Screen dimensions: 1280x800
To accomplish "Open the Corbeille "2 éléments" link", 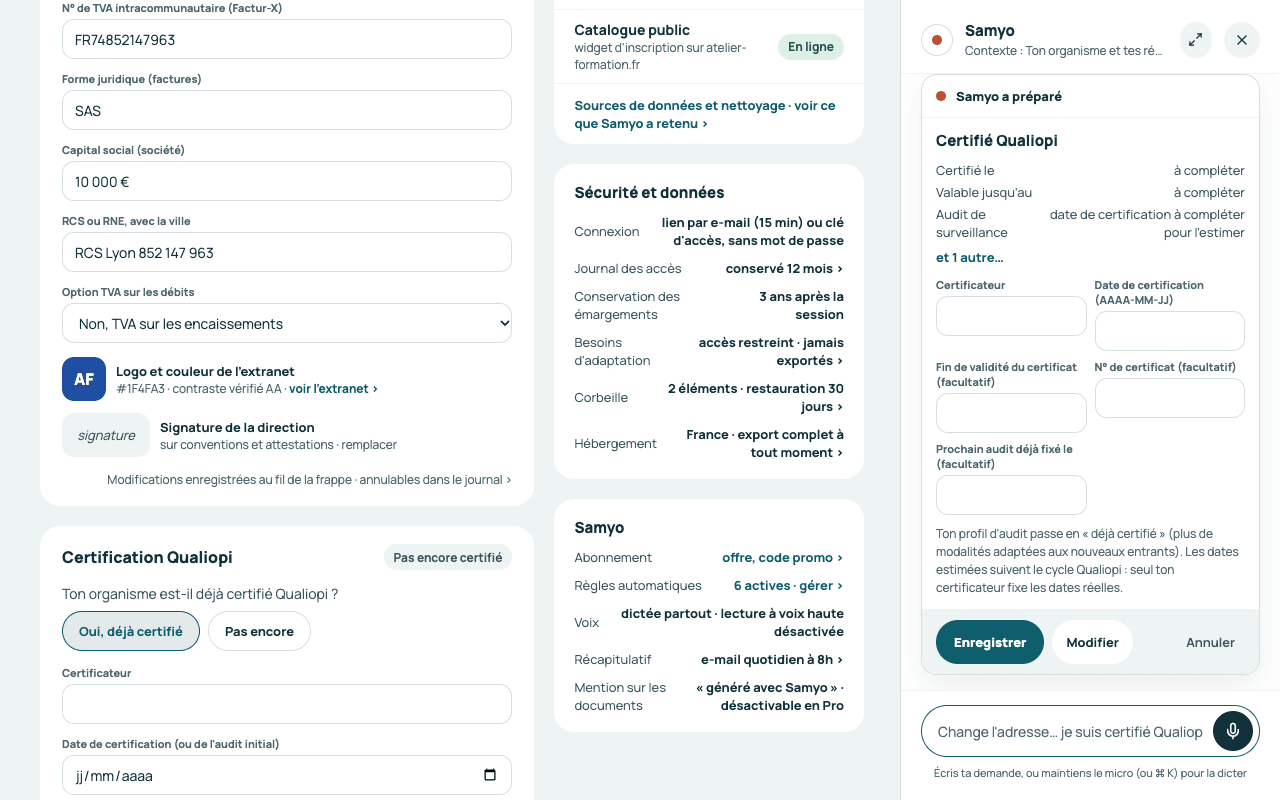I will pos(756,397).
